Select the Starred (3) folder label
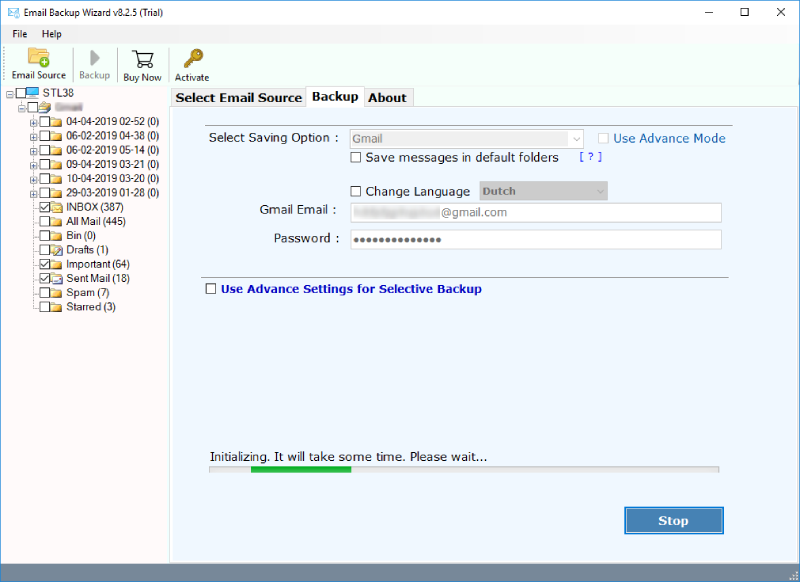The image size is (800, 582). coord(91,307)
